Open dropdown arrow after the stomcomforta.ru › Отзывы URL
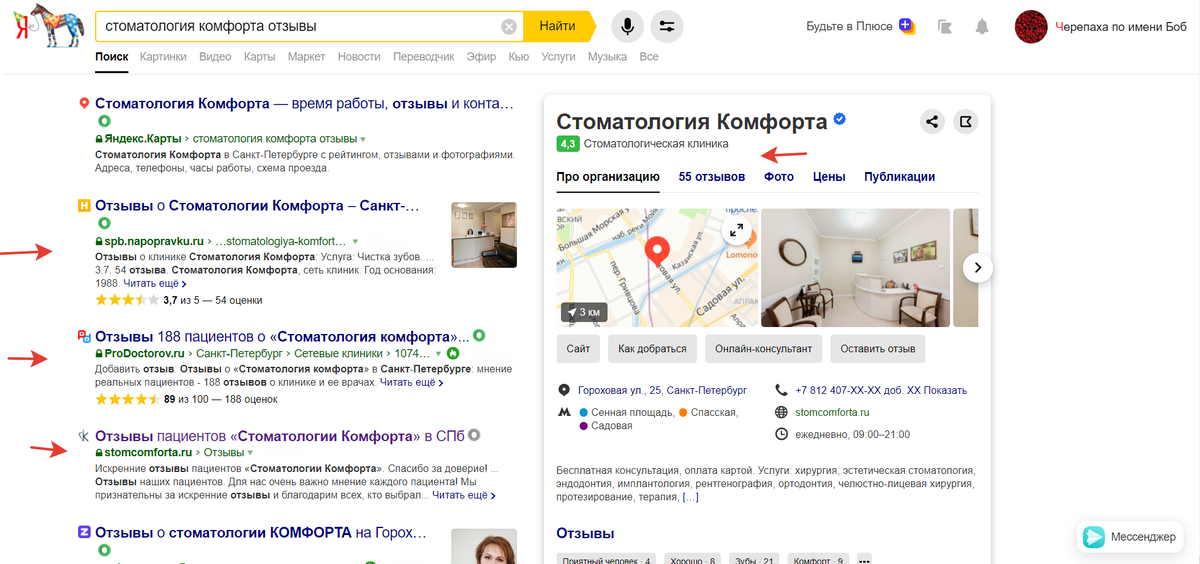Screen dimensions: 1200x564 coord(251,453)
